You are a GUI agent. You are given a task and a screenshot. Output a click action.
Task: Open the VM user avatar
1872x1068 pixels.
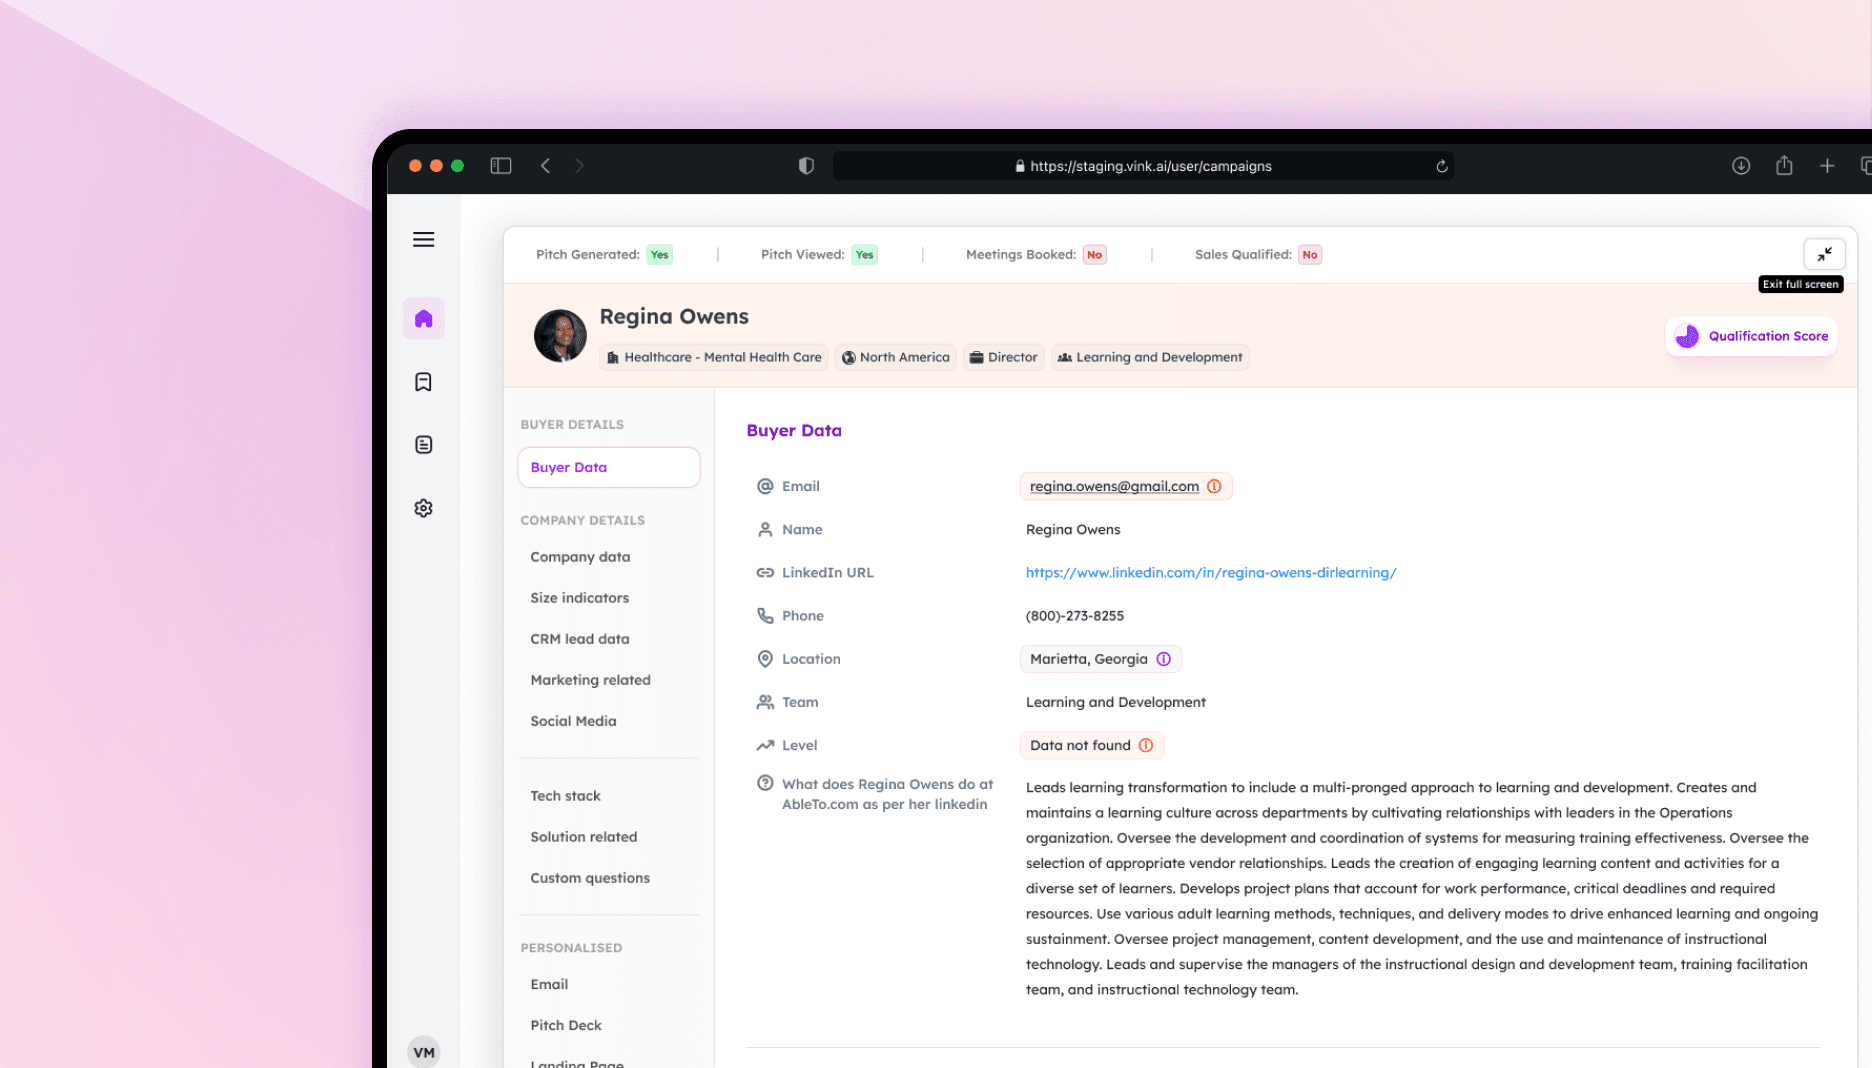pos(424,1051)
